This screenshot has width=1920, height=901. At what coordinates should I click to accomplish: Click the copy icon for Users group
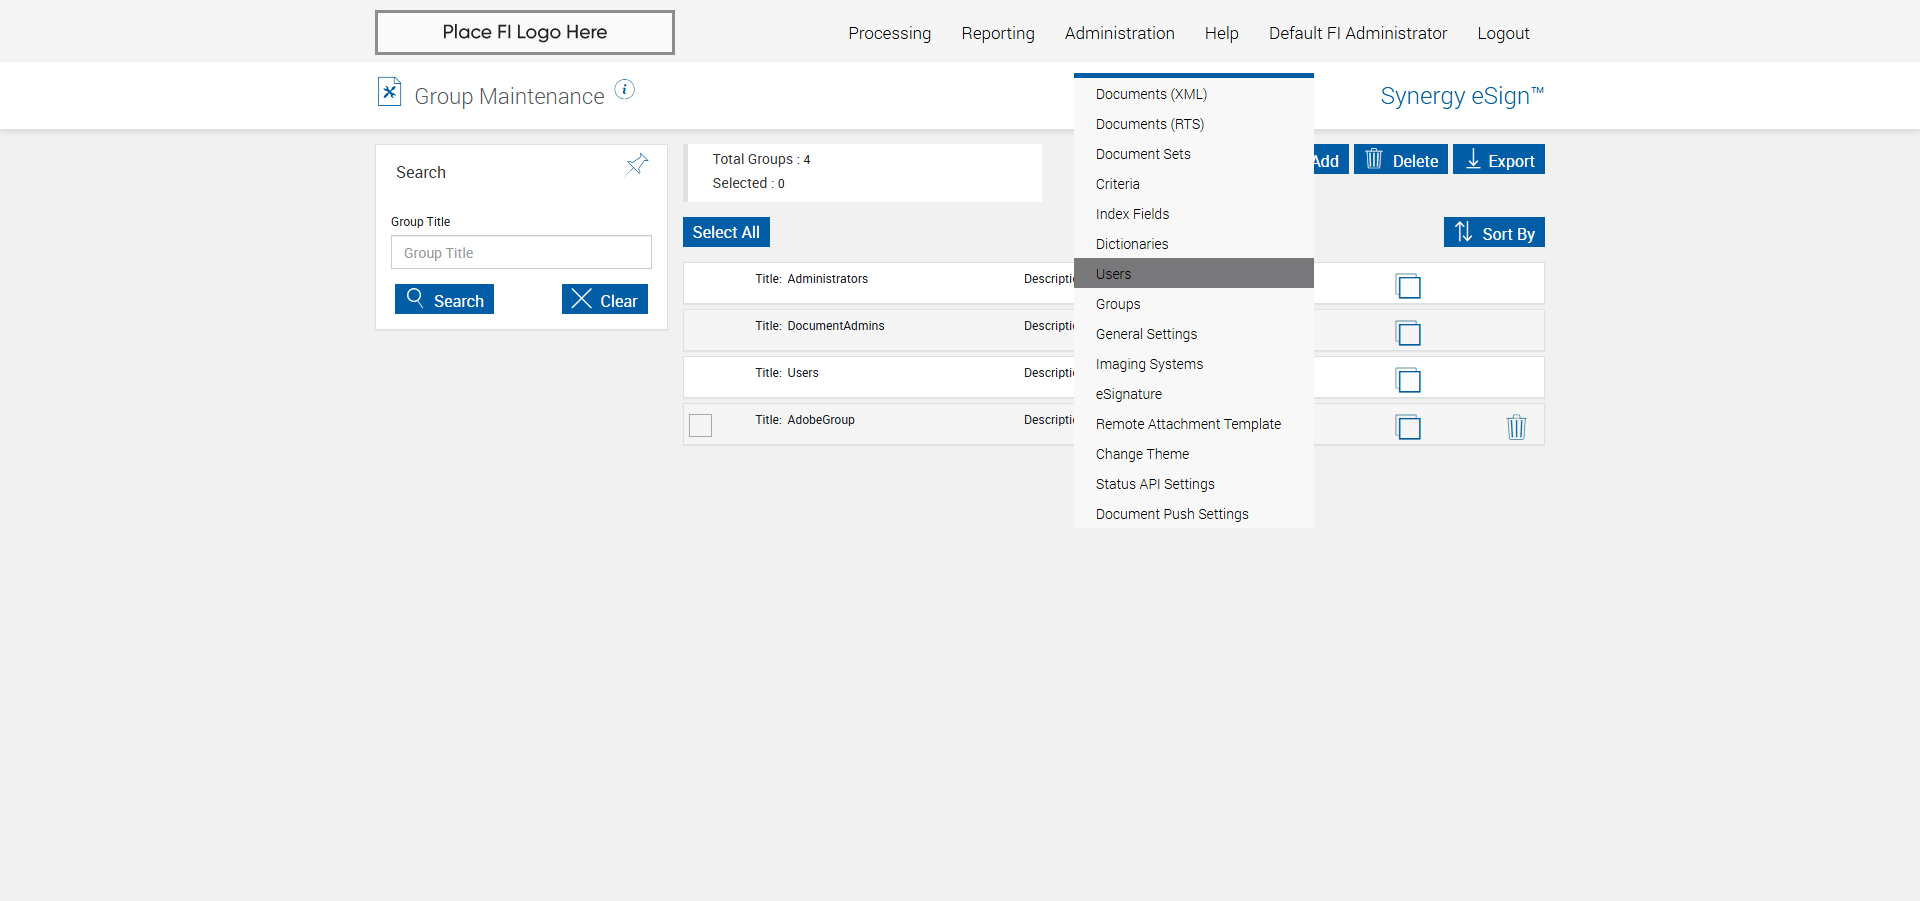pyautogui.click(x=1408, y=380)
